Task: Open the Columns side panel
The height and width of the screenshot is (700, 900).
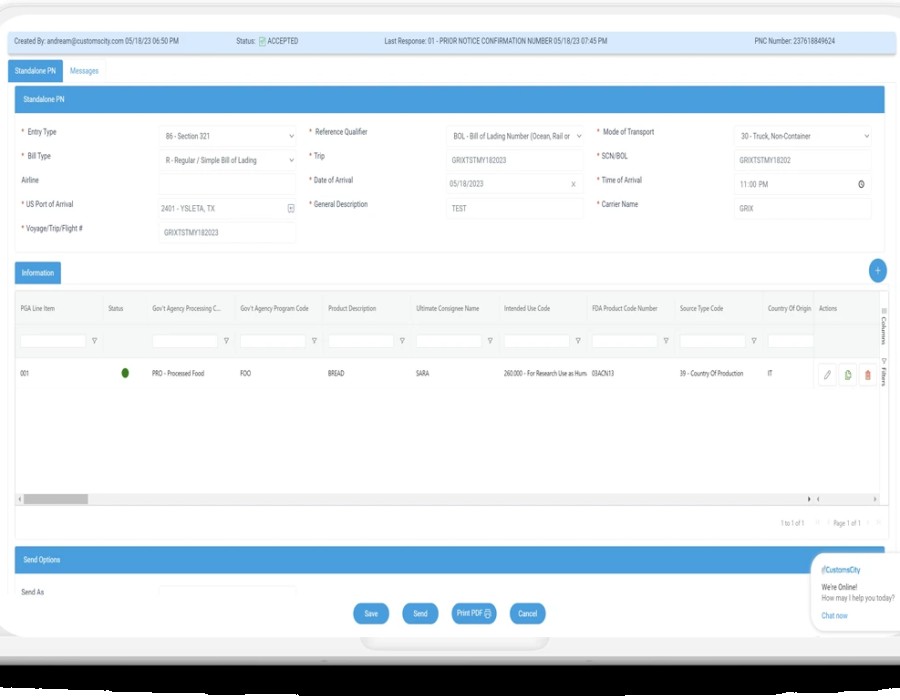Action: tap(883, 325)
